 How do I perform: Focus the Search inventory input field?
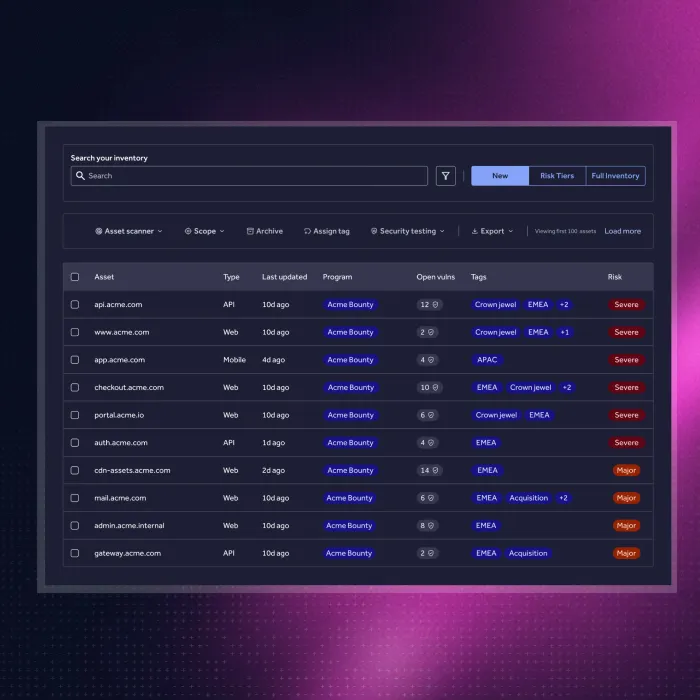point(249,176)
